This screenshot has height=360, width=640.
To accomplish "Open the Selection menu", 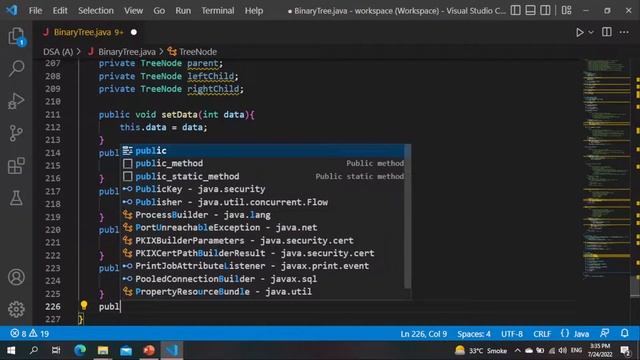I will click(96, 11).
